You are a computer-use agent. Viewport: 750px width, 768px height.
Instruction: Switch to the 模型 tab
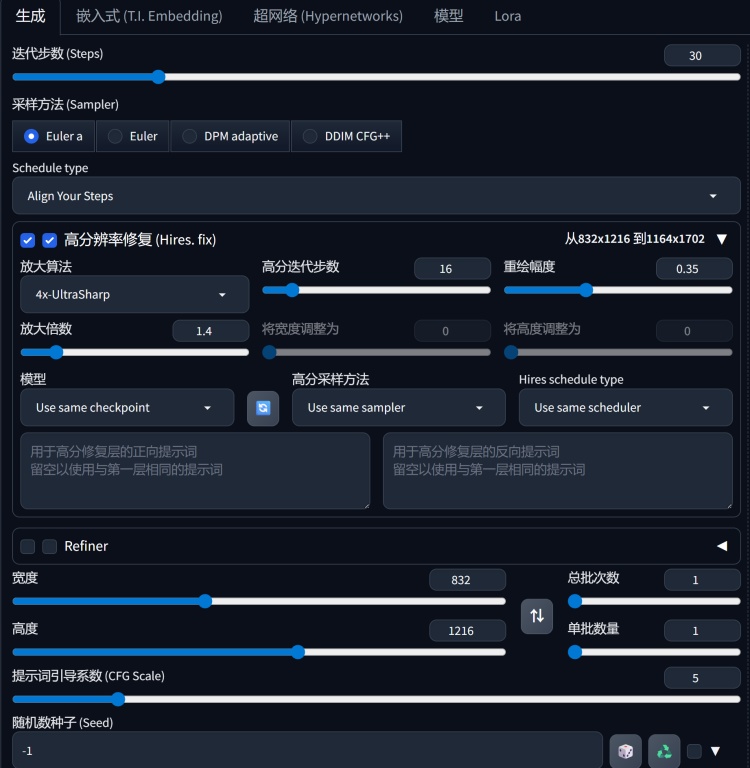coord(448,16)
